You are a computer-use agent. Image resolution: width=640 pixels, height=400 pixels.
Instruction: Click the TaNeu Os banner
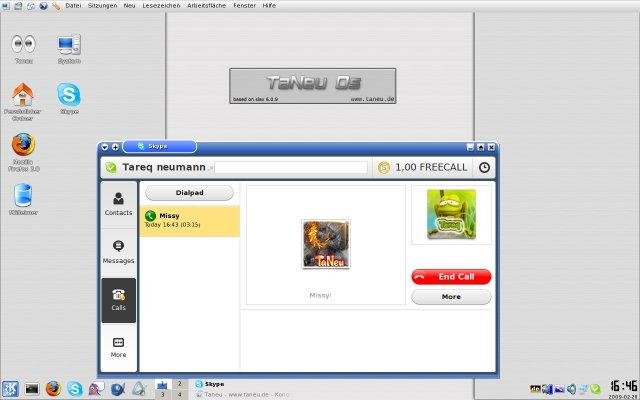(x=313, y=86)
